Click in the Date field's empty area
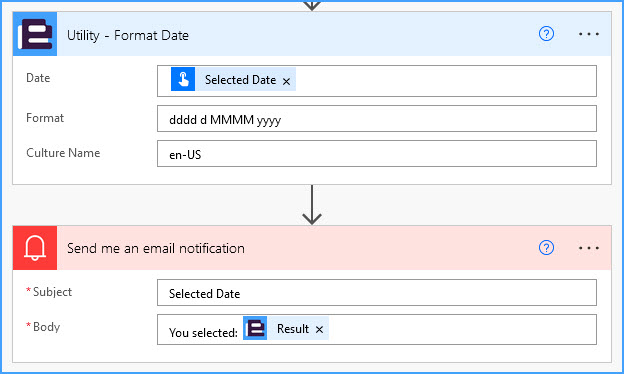624x374 pixels. point(446,81)
